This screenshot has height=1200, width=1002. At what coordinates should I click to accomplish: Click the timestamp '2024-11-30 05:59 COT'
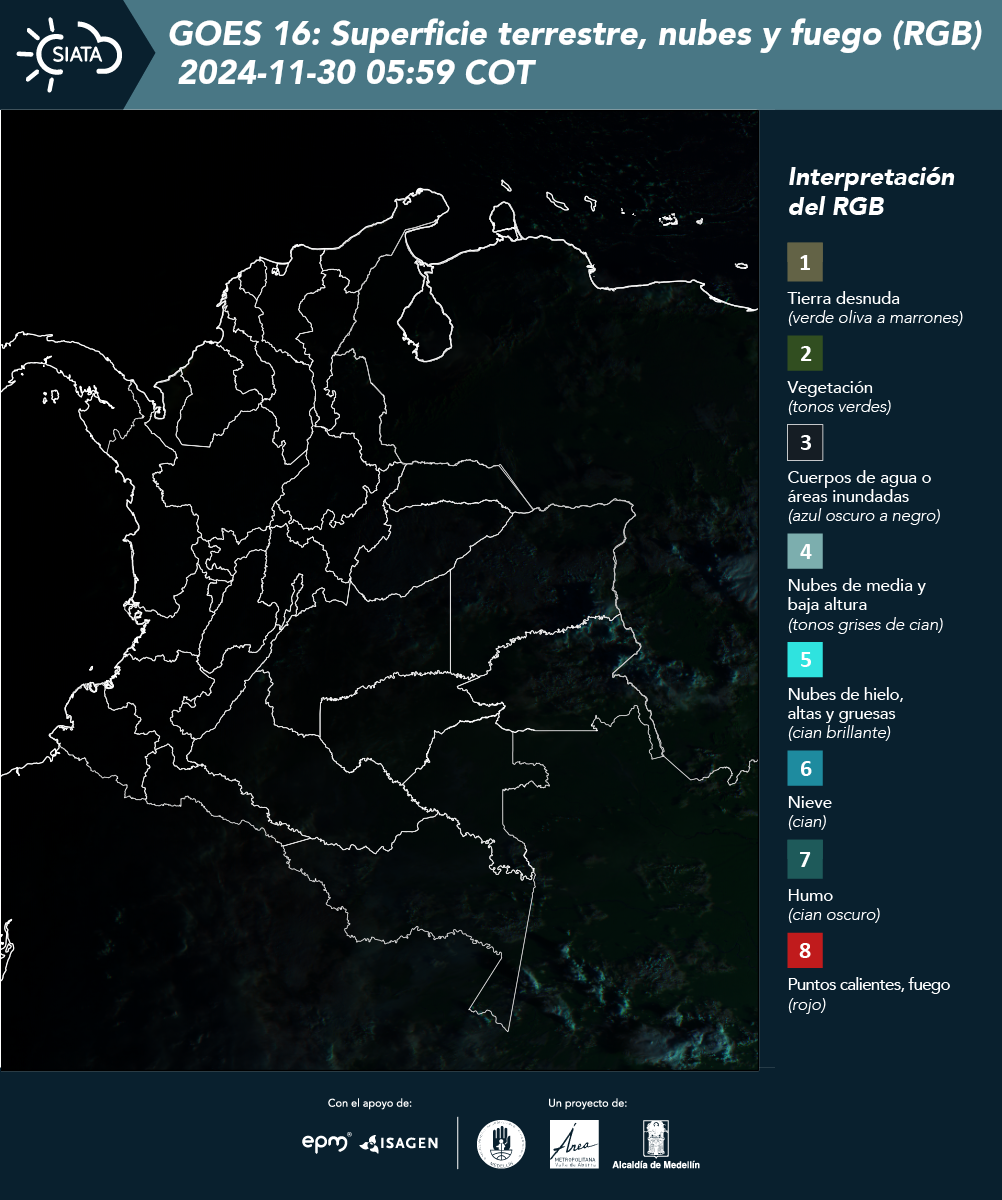[x=356, y=73]
